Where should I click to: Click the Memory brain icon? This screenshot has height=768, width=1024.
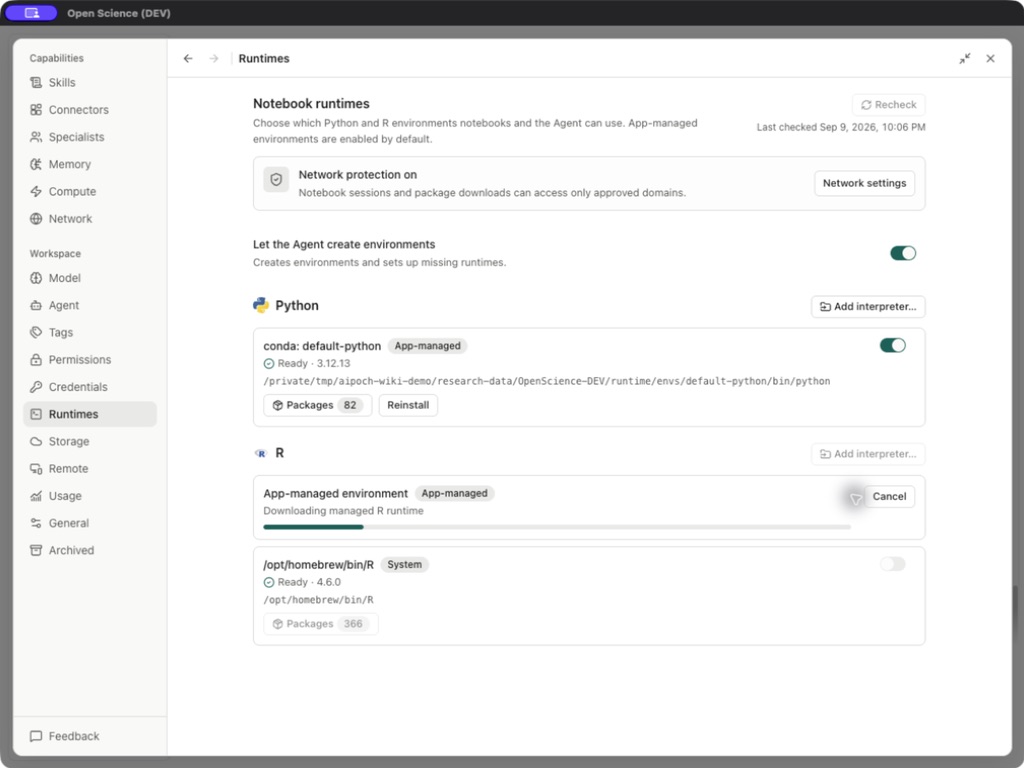pyautogui.click(x=36, y=164)
